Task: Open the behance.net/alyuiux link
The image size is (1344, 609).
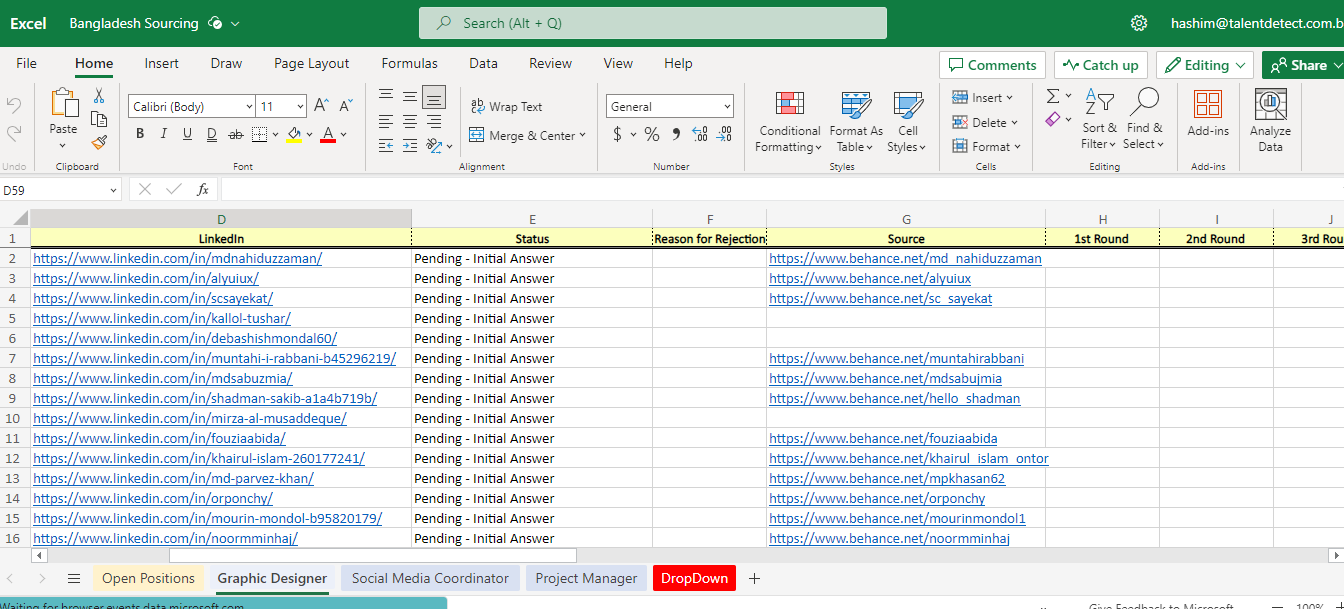Action: click(x=869, y=279)
